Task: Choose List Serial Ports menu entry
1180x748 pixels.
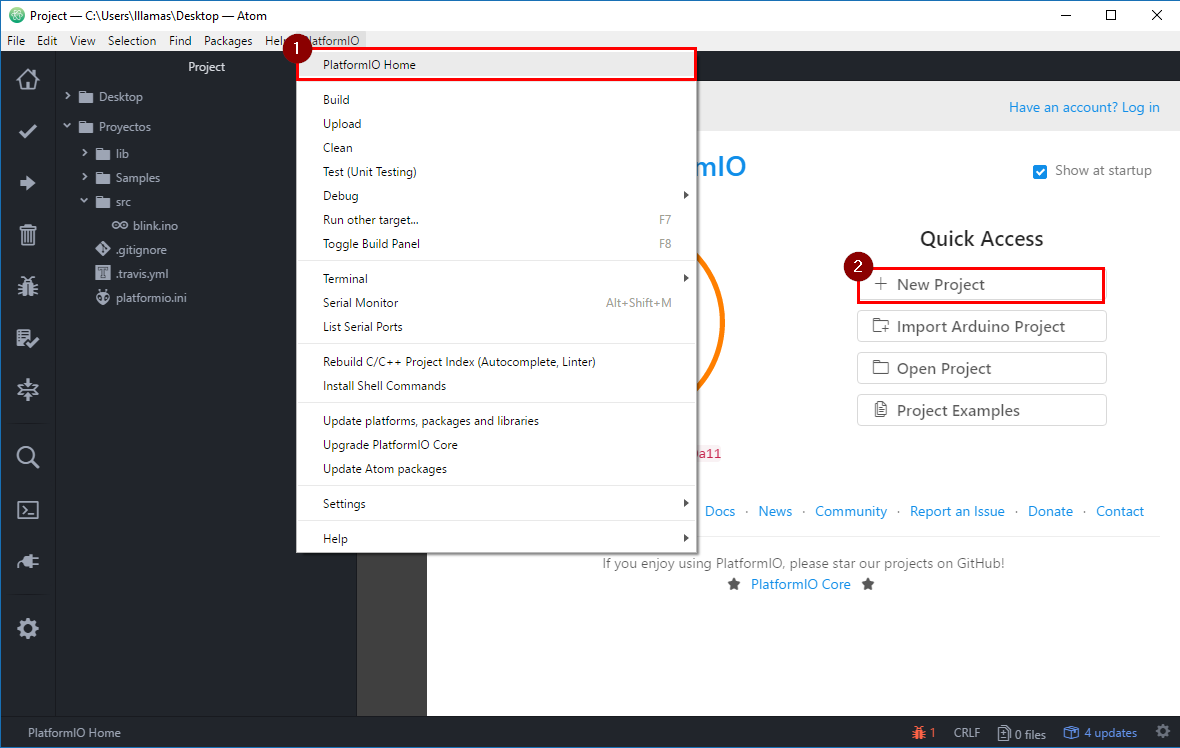Action: tap(497, 327)
